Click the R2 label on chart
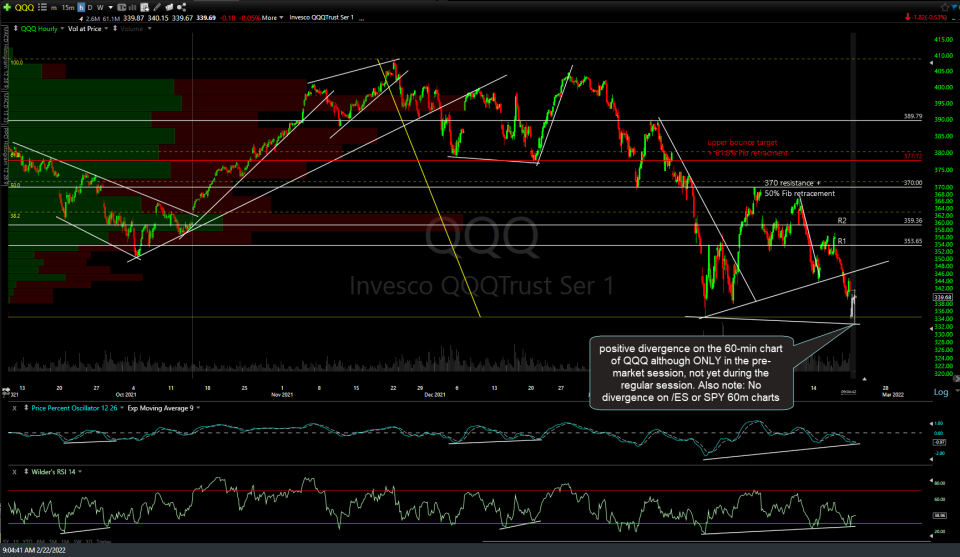The image size is (960, 557). pos(842,220)
